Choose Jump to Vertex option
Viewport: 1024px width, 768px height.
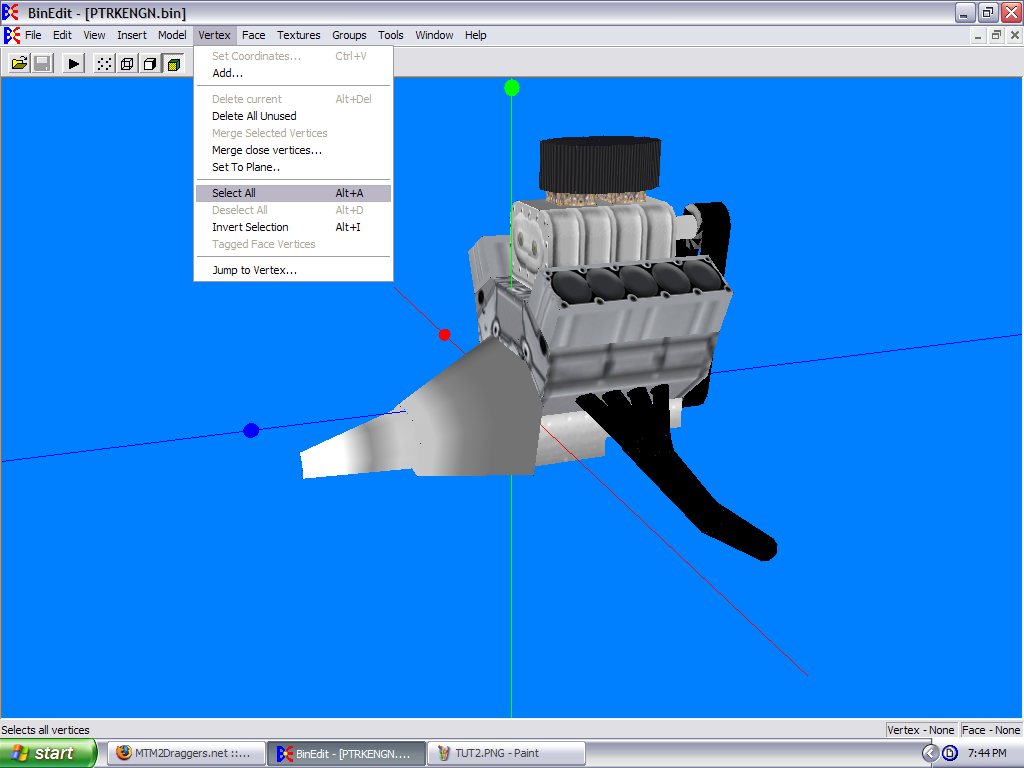(254, 270)
